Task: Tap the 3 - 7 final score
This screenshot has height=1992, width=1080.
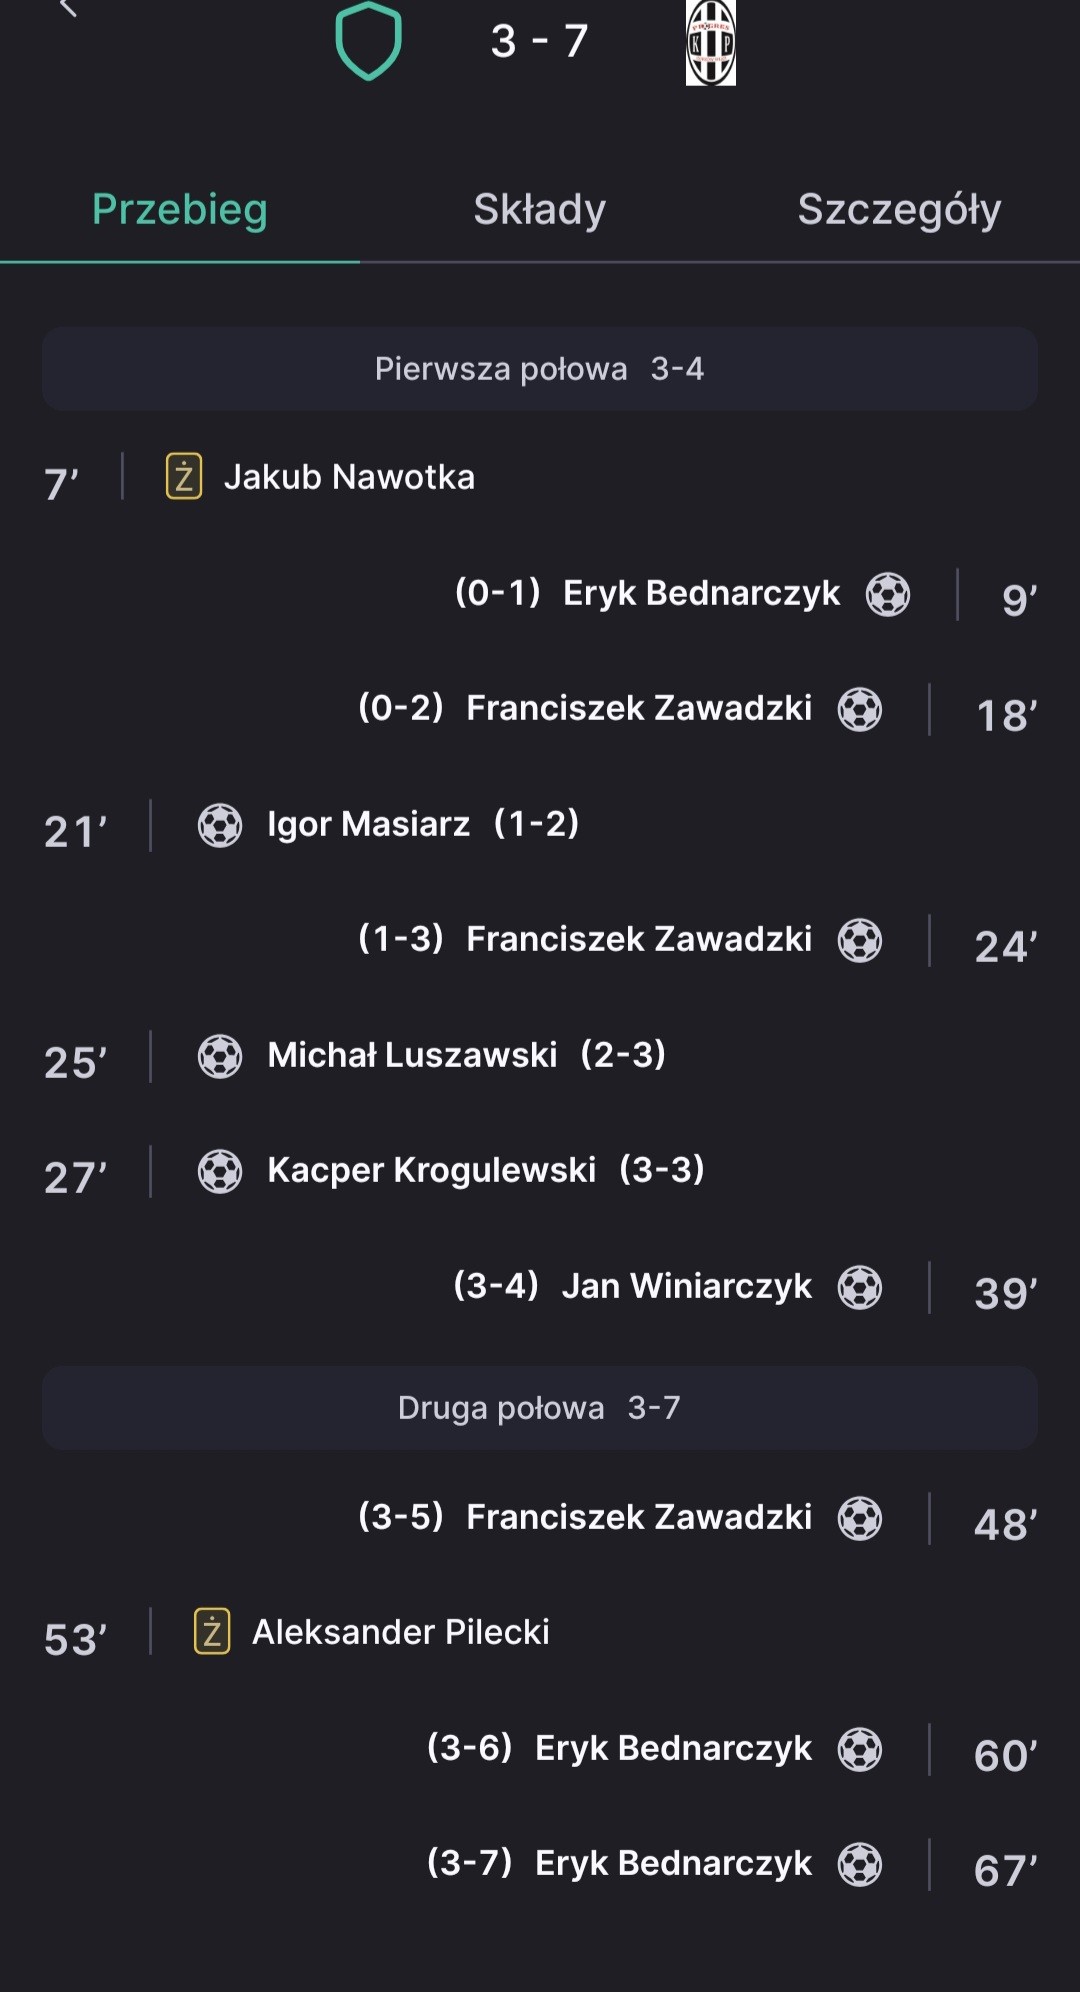Action: pyautogui.click(x=540, y=41)
